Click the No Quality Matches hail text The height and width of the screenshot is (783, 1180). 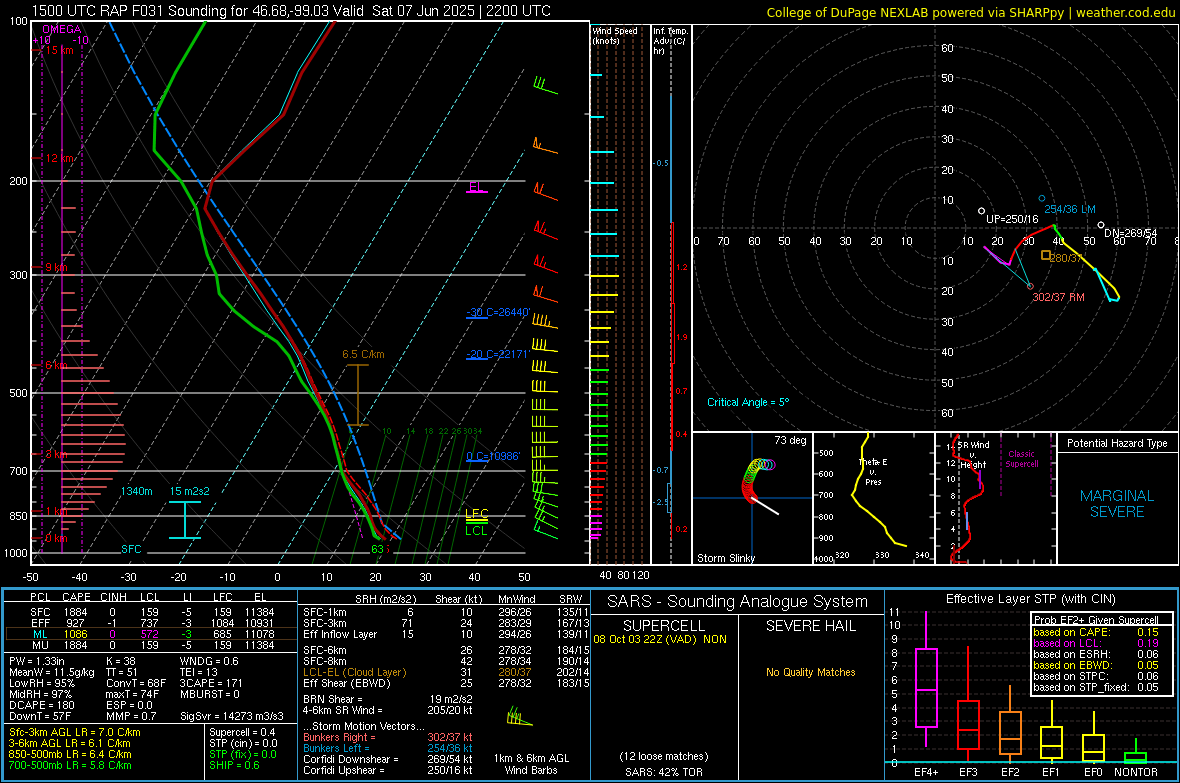click(x=810, y=672)
